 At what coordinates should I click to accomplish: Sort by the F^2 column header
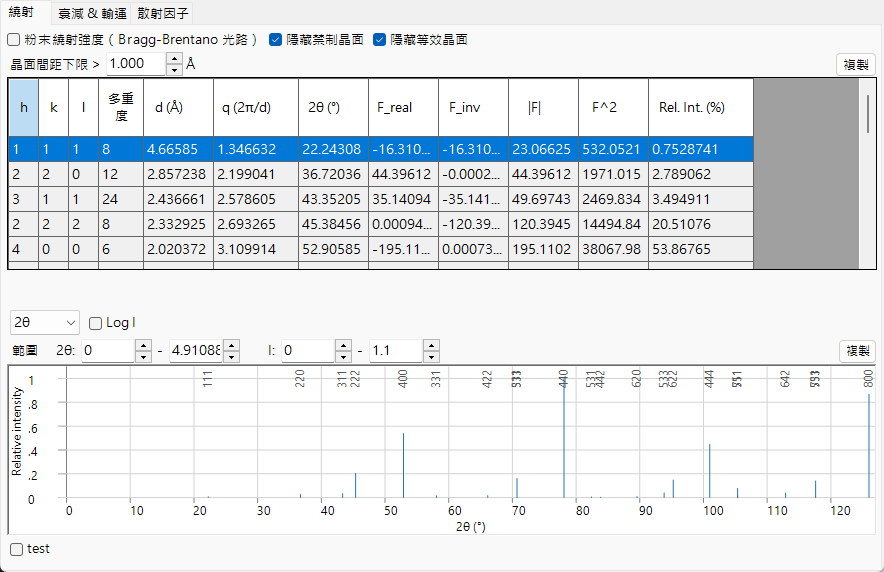[613, 107]
